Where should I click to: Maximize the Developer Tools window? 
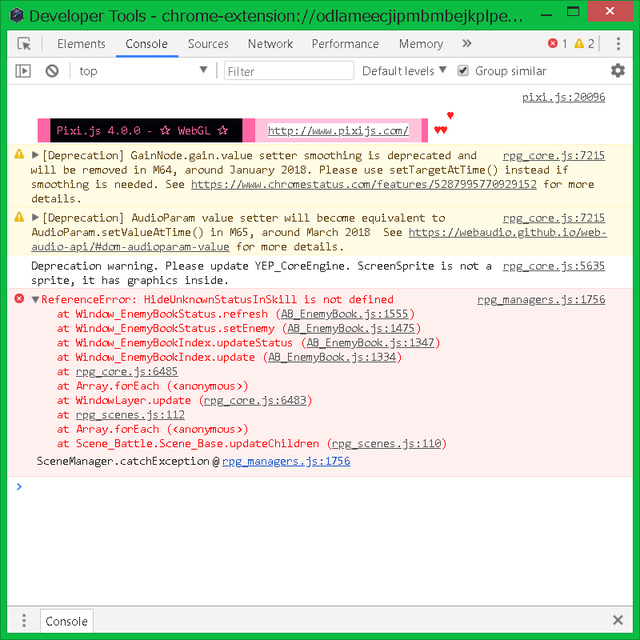[573, 11]
